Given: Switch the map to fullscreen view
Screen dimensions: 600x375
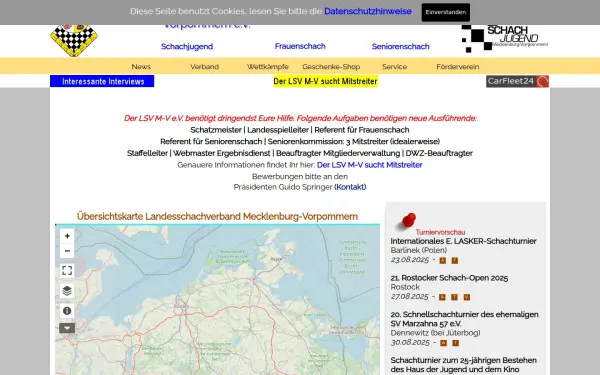Looking at the screenshot, I should [x=67, y=271].
